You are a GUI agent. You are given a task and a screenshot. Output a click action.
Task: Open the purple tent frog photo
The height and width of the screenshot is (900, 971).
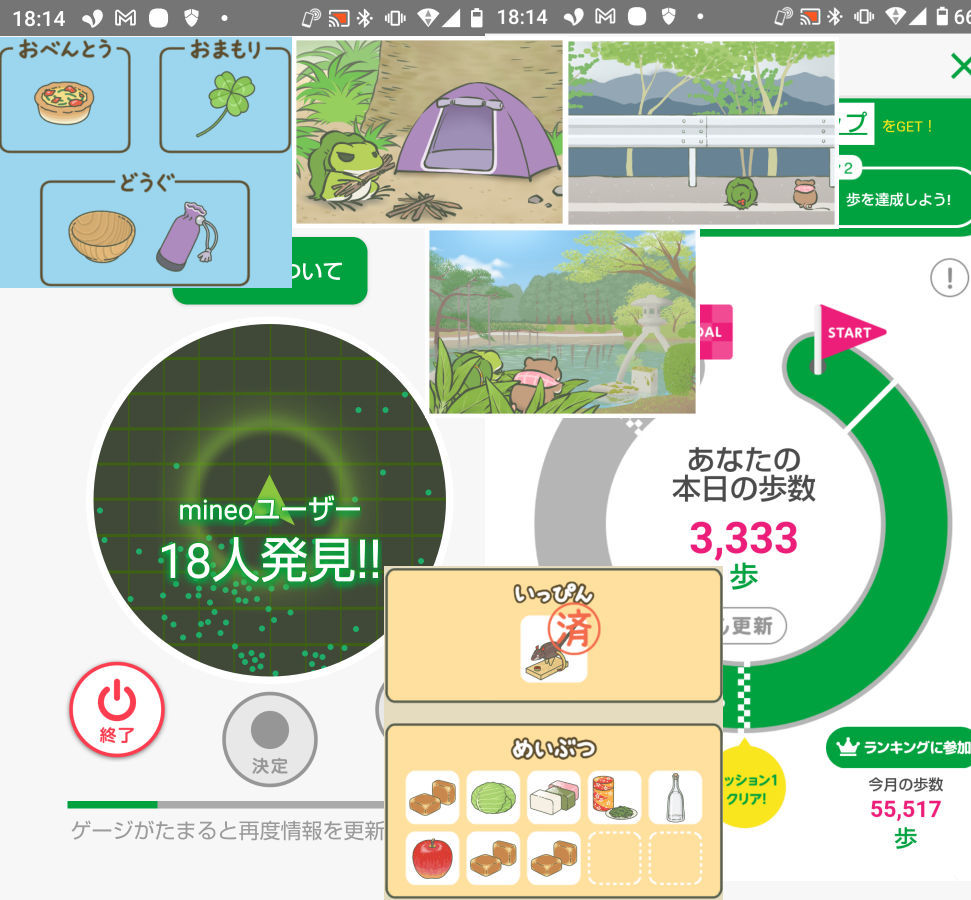pos(429,132)
